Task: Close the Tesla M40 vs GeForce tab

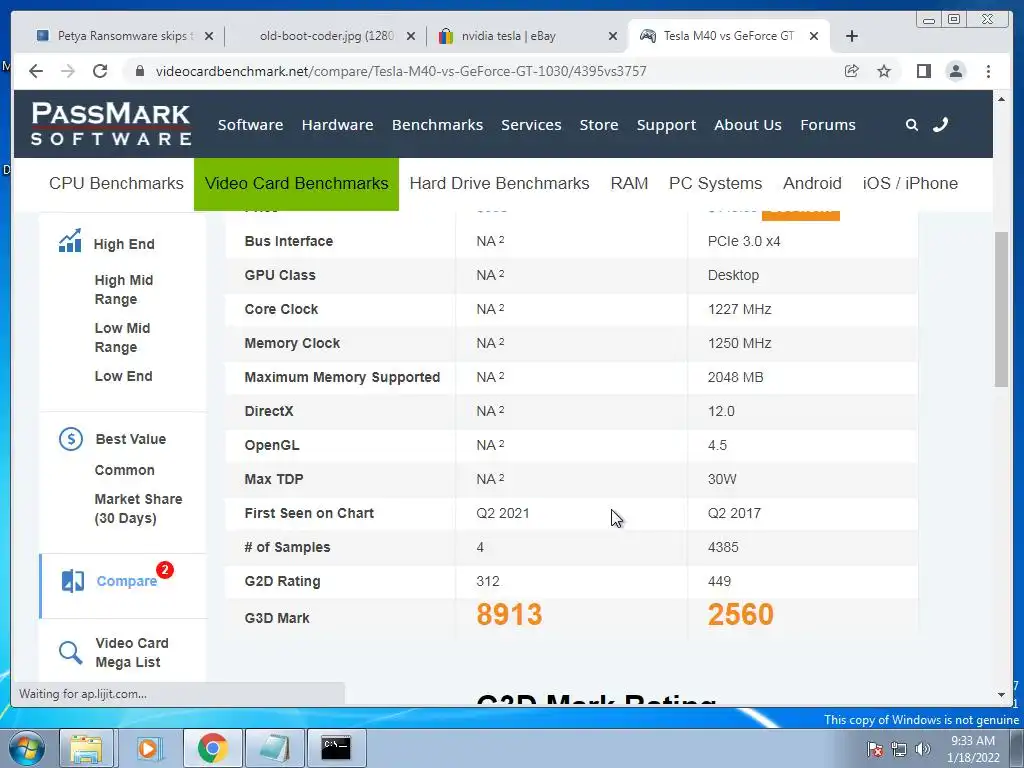Action: (814, 36)
